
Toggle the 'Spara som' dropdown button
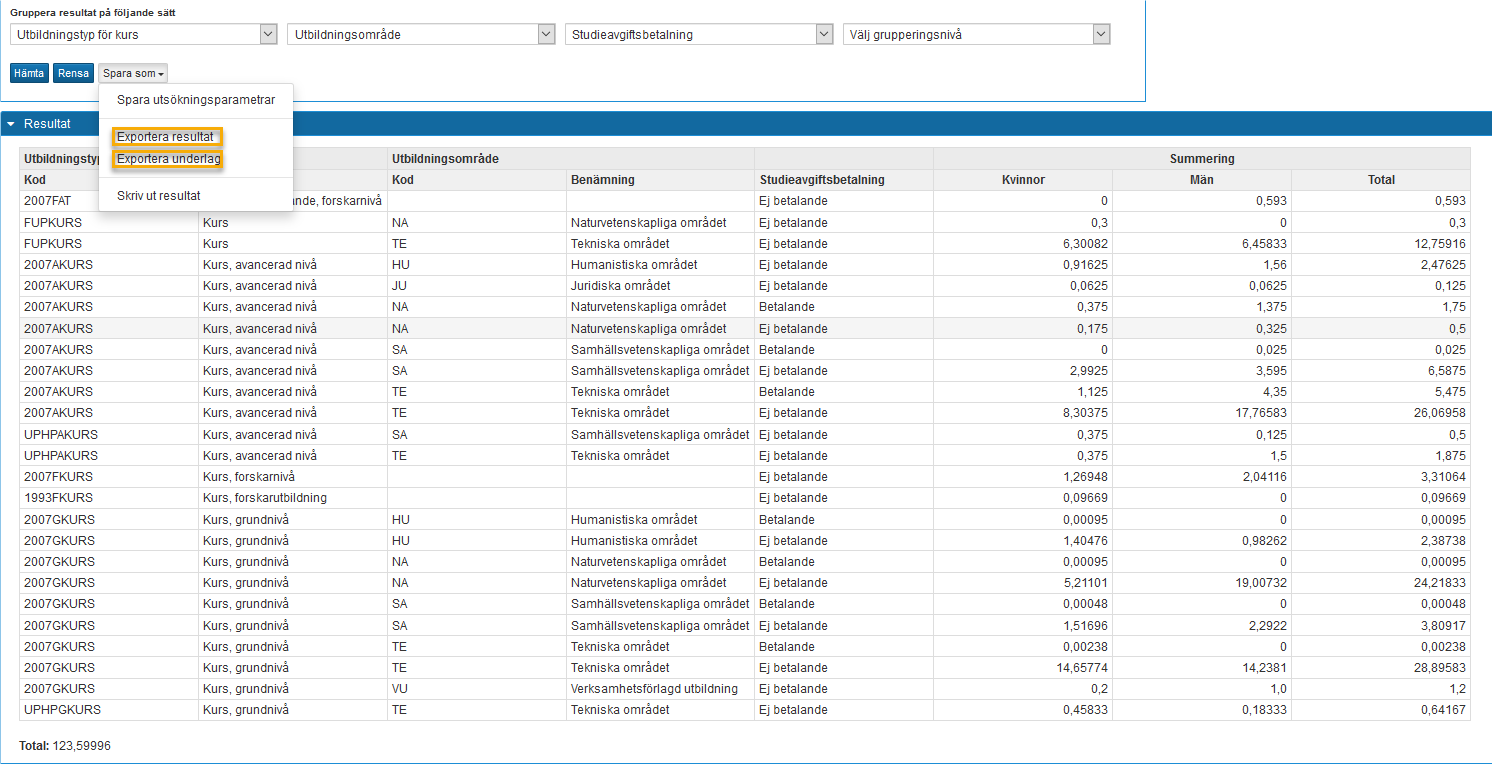point(133,73)
